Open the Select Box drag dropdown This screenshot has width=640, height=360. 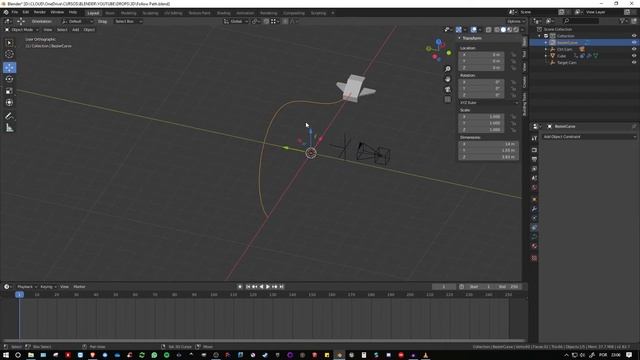[x=128, y=21]
